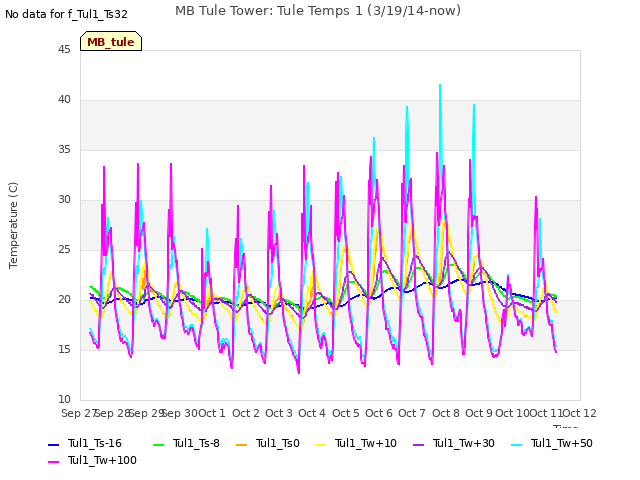Click the blue Tul1_Ts-16 legend swatch

[53, 444]
